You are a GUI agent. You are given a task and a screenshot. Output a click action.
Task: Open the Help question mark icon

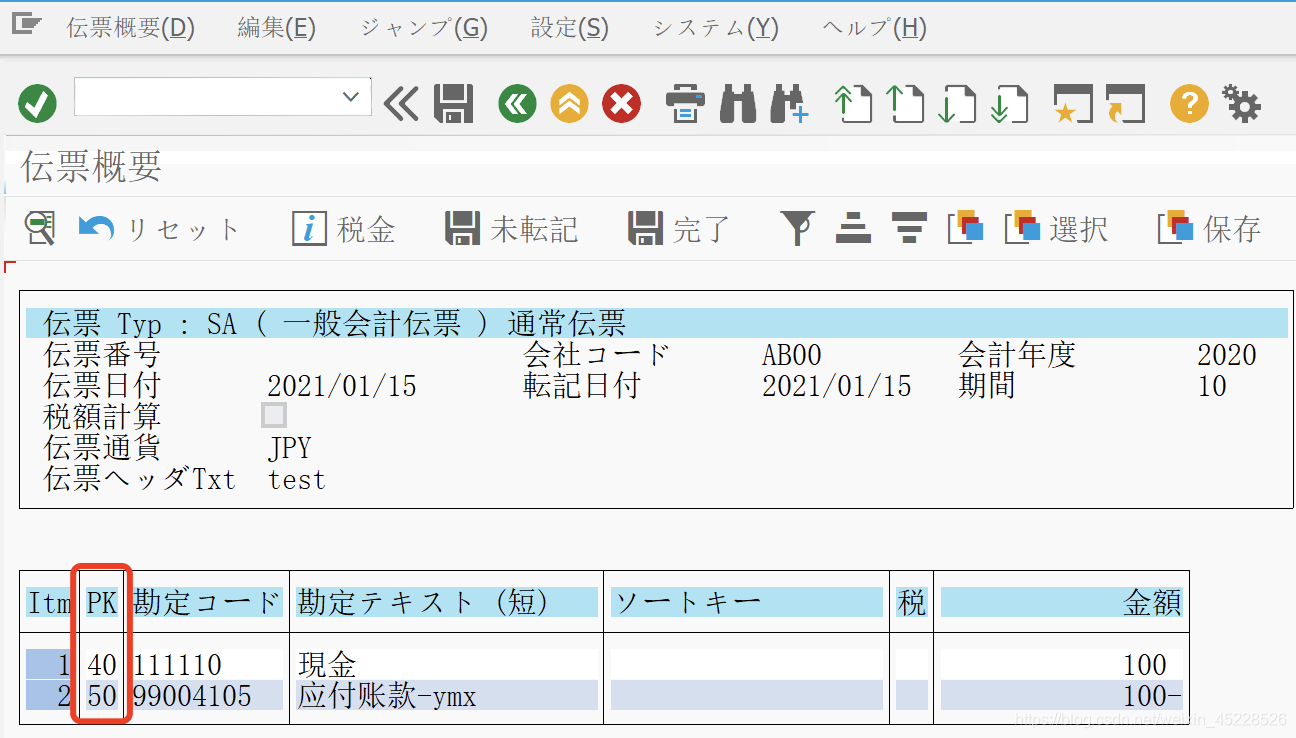pyautogui.click(x=1189, y=103)
